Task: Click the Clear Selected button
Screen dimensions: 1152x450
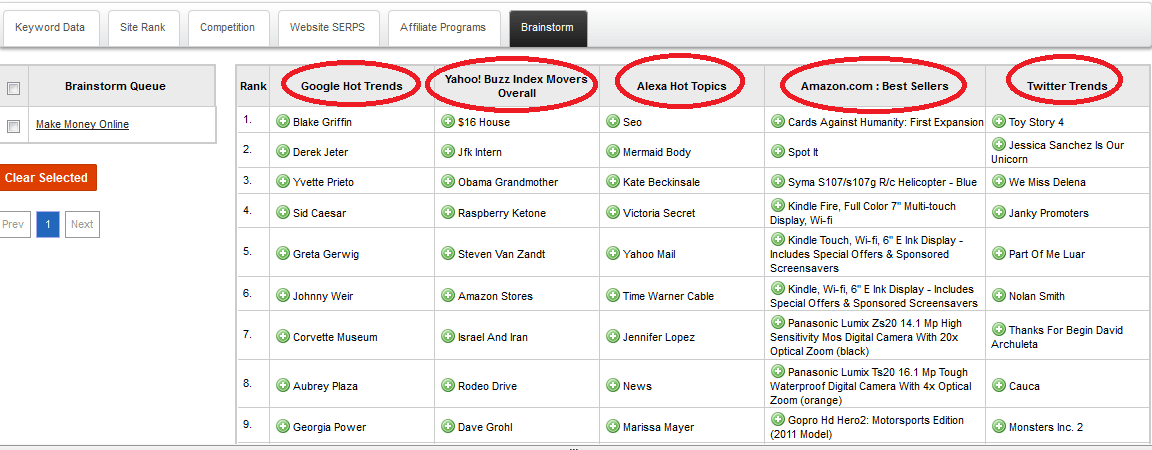Action: [46, 177]
